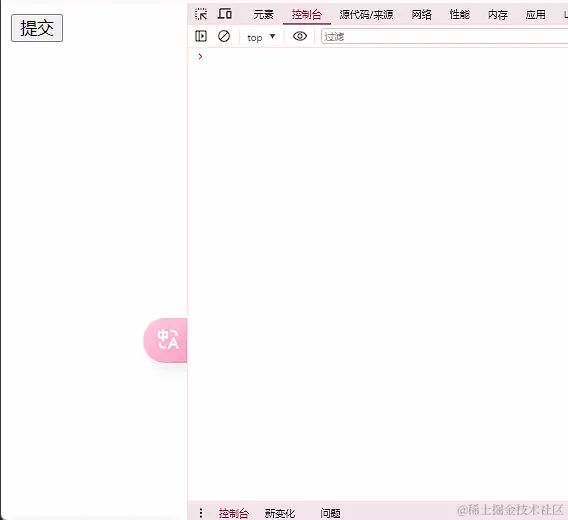
Task: Click the console prompt chevron
Action: point(200,57)
